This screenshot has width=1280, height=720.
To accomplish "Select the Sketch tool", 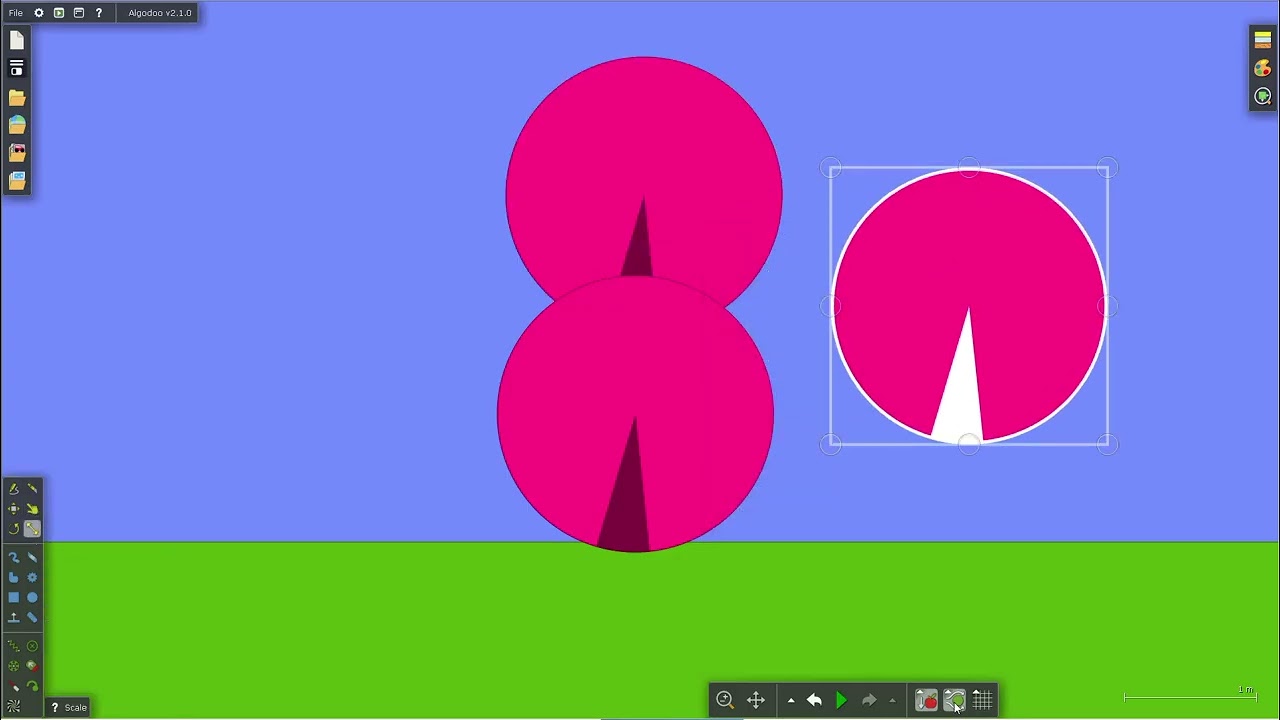I will [14, 489].
